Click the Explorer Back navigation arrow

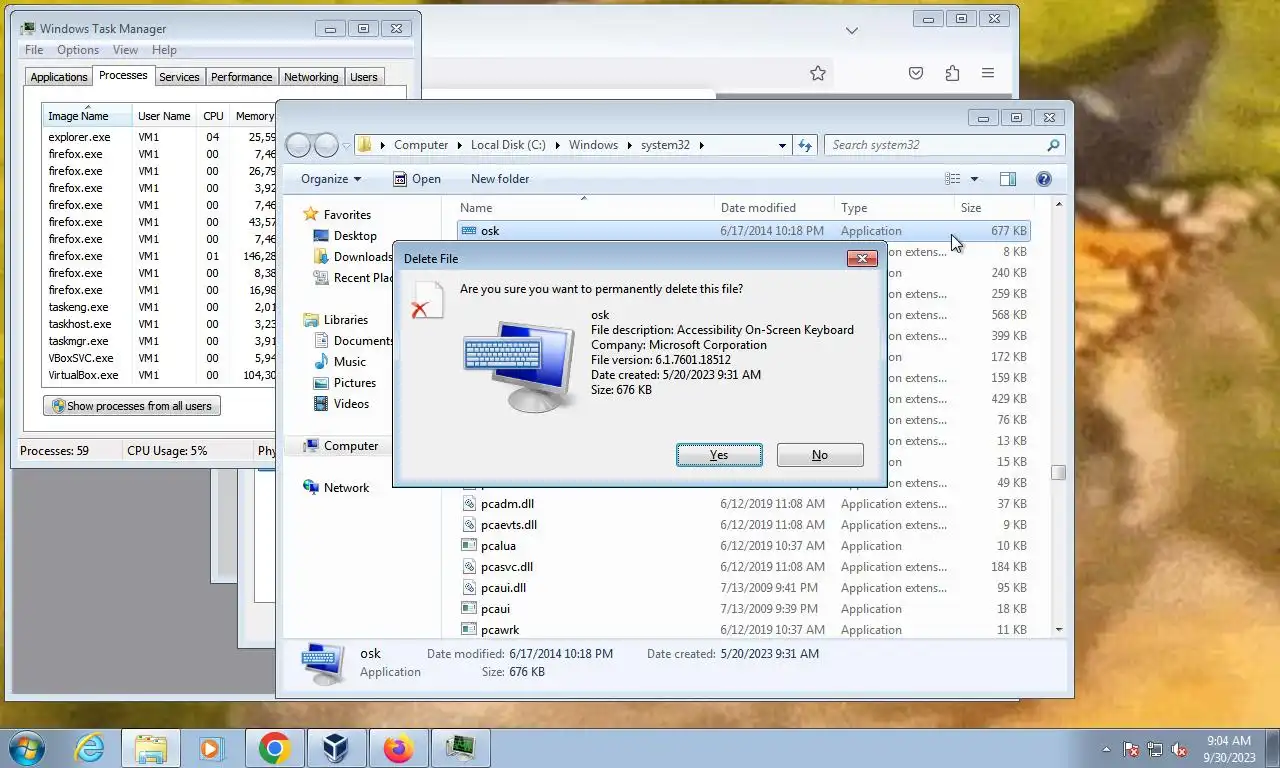299,145
